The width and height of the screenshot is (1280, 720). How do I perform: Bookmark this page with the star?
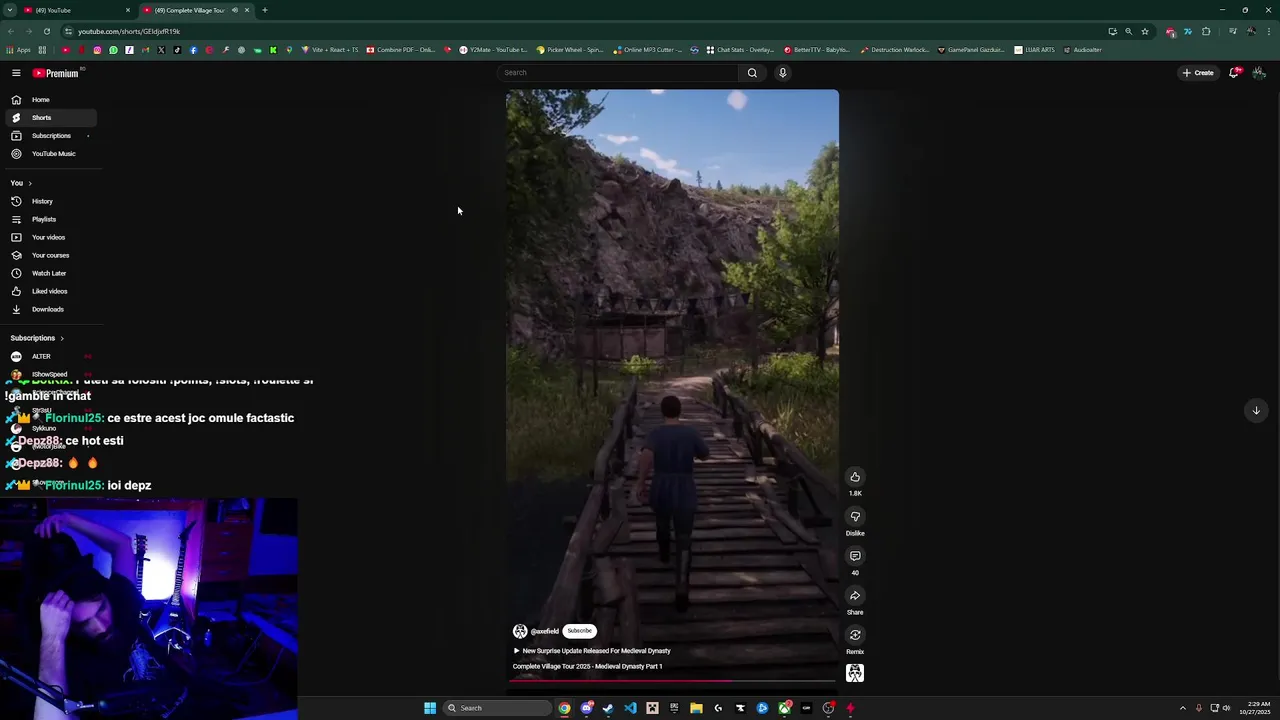coord(1145,31)
